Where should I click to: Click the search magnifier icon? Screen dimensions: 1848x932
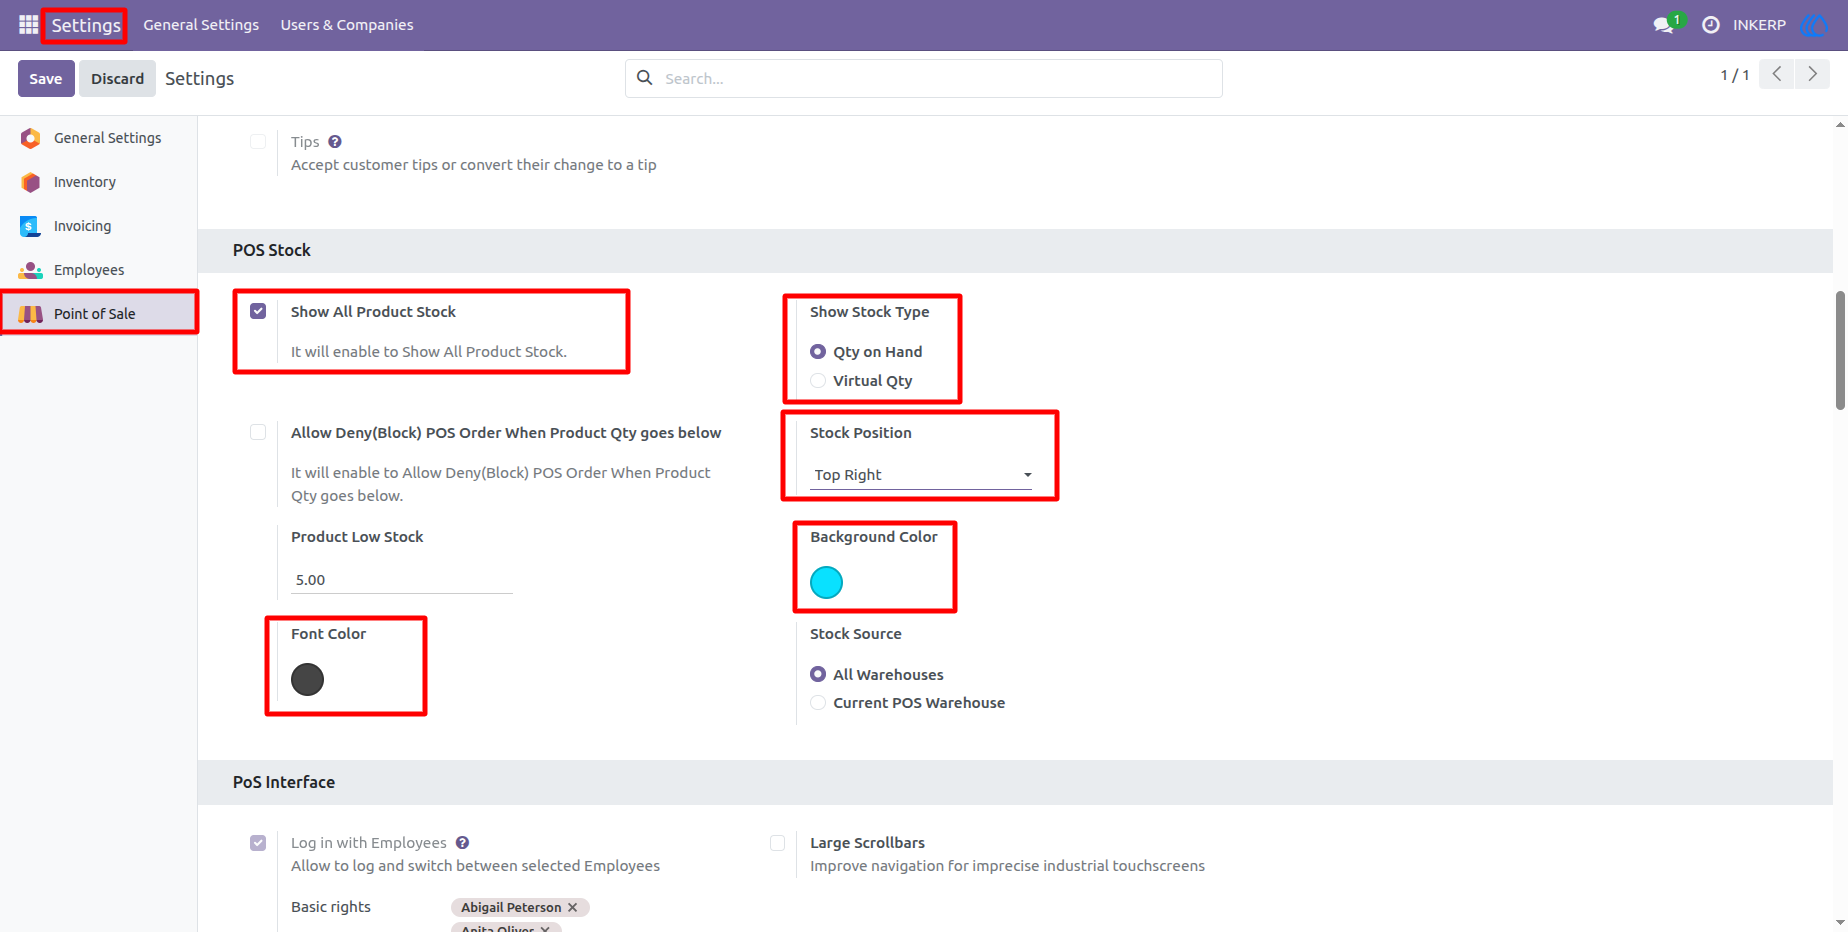pyautogui.click(x=645, y=78)
